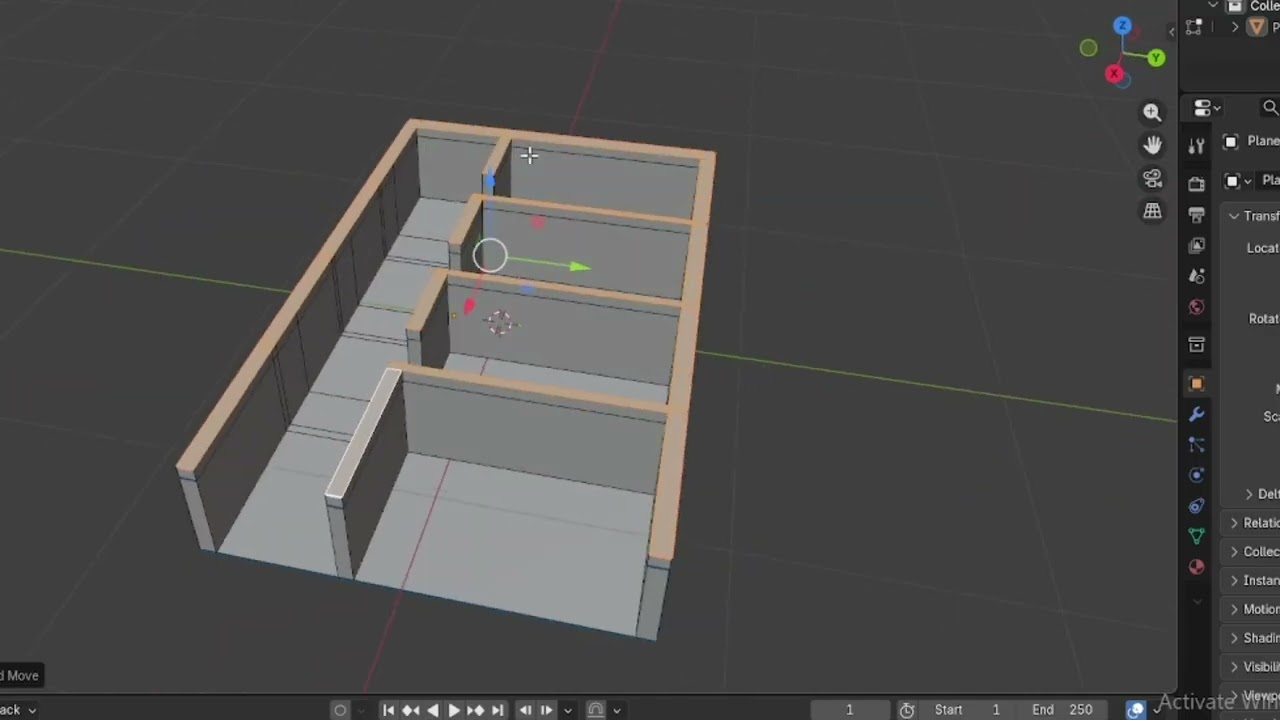Open the Object properties tab
This screenshot has width=1280, height=720.
pos(1196,384)
